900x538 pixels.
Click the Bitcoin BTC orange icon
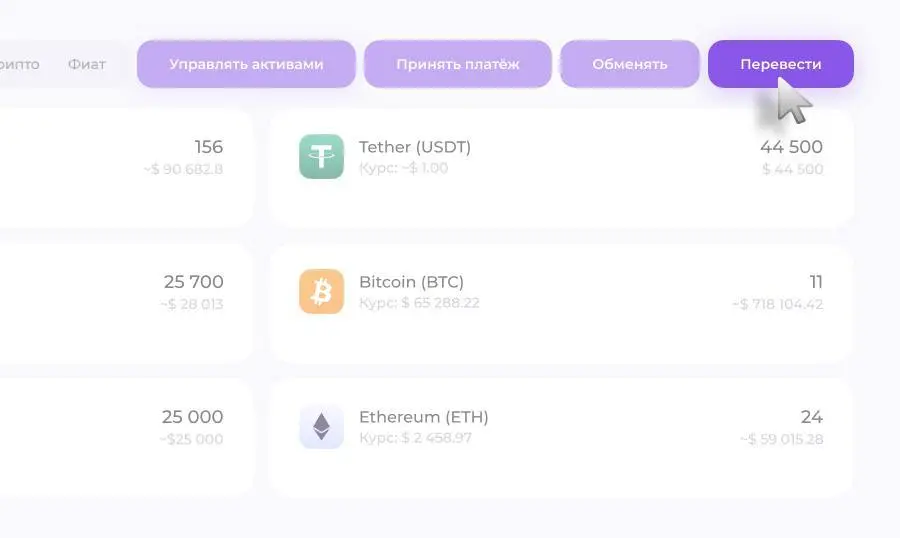[x=321, y=292]
